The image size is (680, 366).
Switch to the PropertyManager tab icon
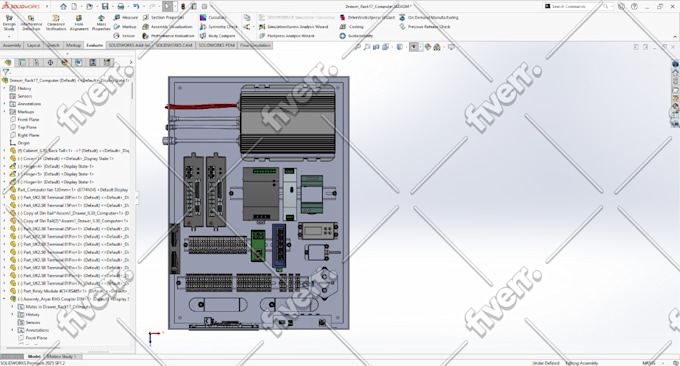coord(22,62)
